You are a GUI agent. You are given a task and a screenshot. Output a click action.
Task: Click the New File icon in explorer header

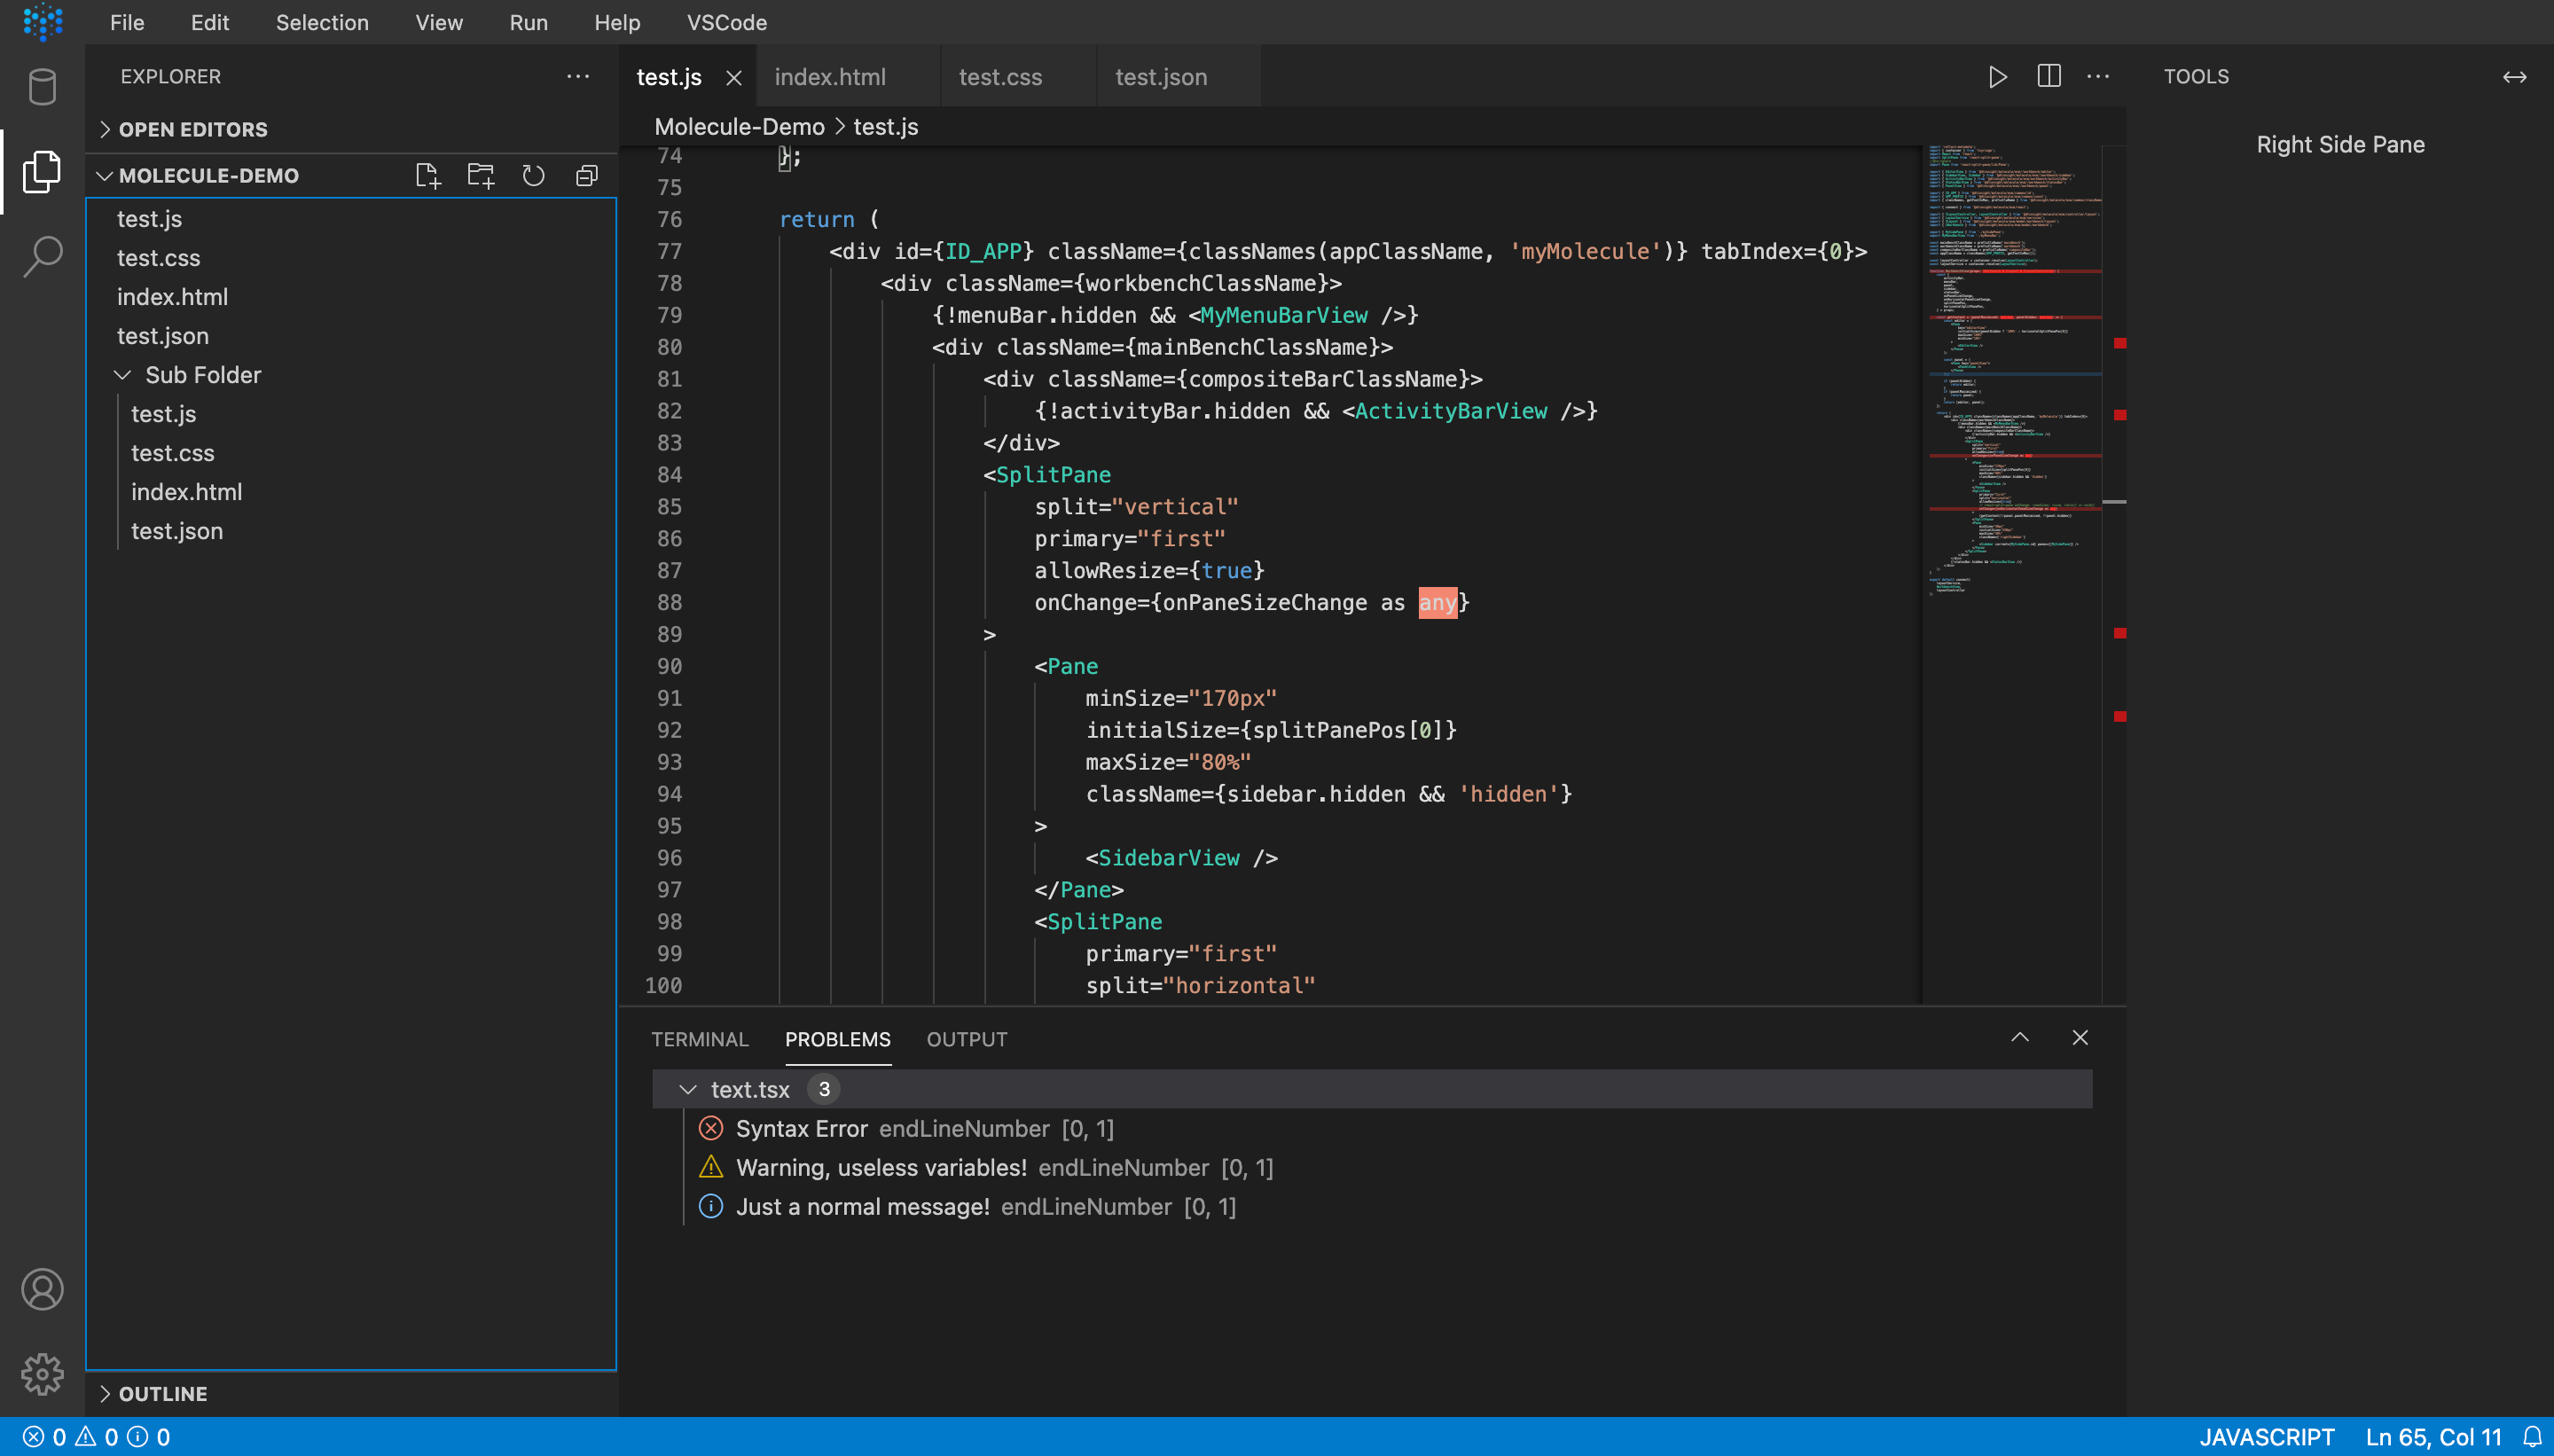coord(427,176)
